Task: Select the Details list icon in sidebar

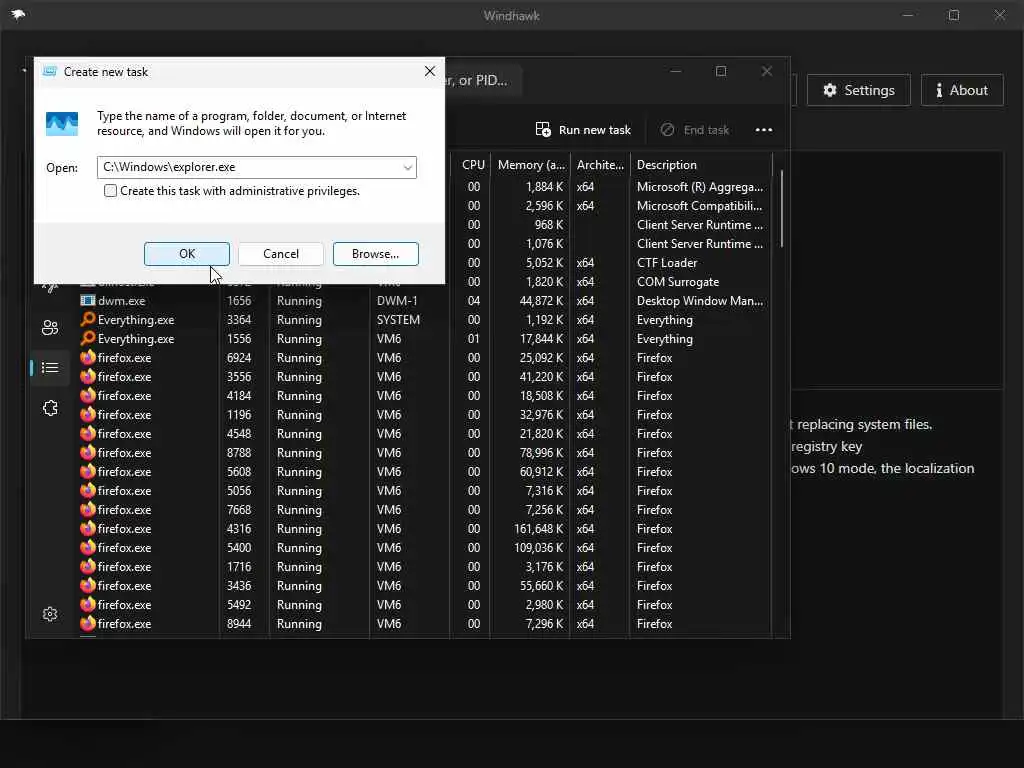Action: point(50,368)
